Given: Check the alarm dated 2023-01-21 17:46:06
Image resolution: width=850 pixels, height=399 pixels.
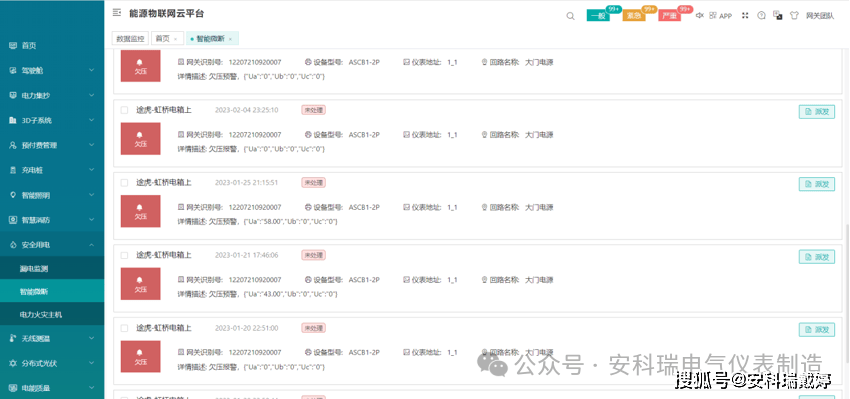Looking at the screenshot, I should [125, 255].
